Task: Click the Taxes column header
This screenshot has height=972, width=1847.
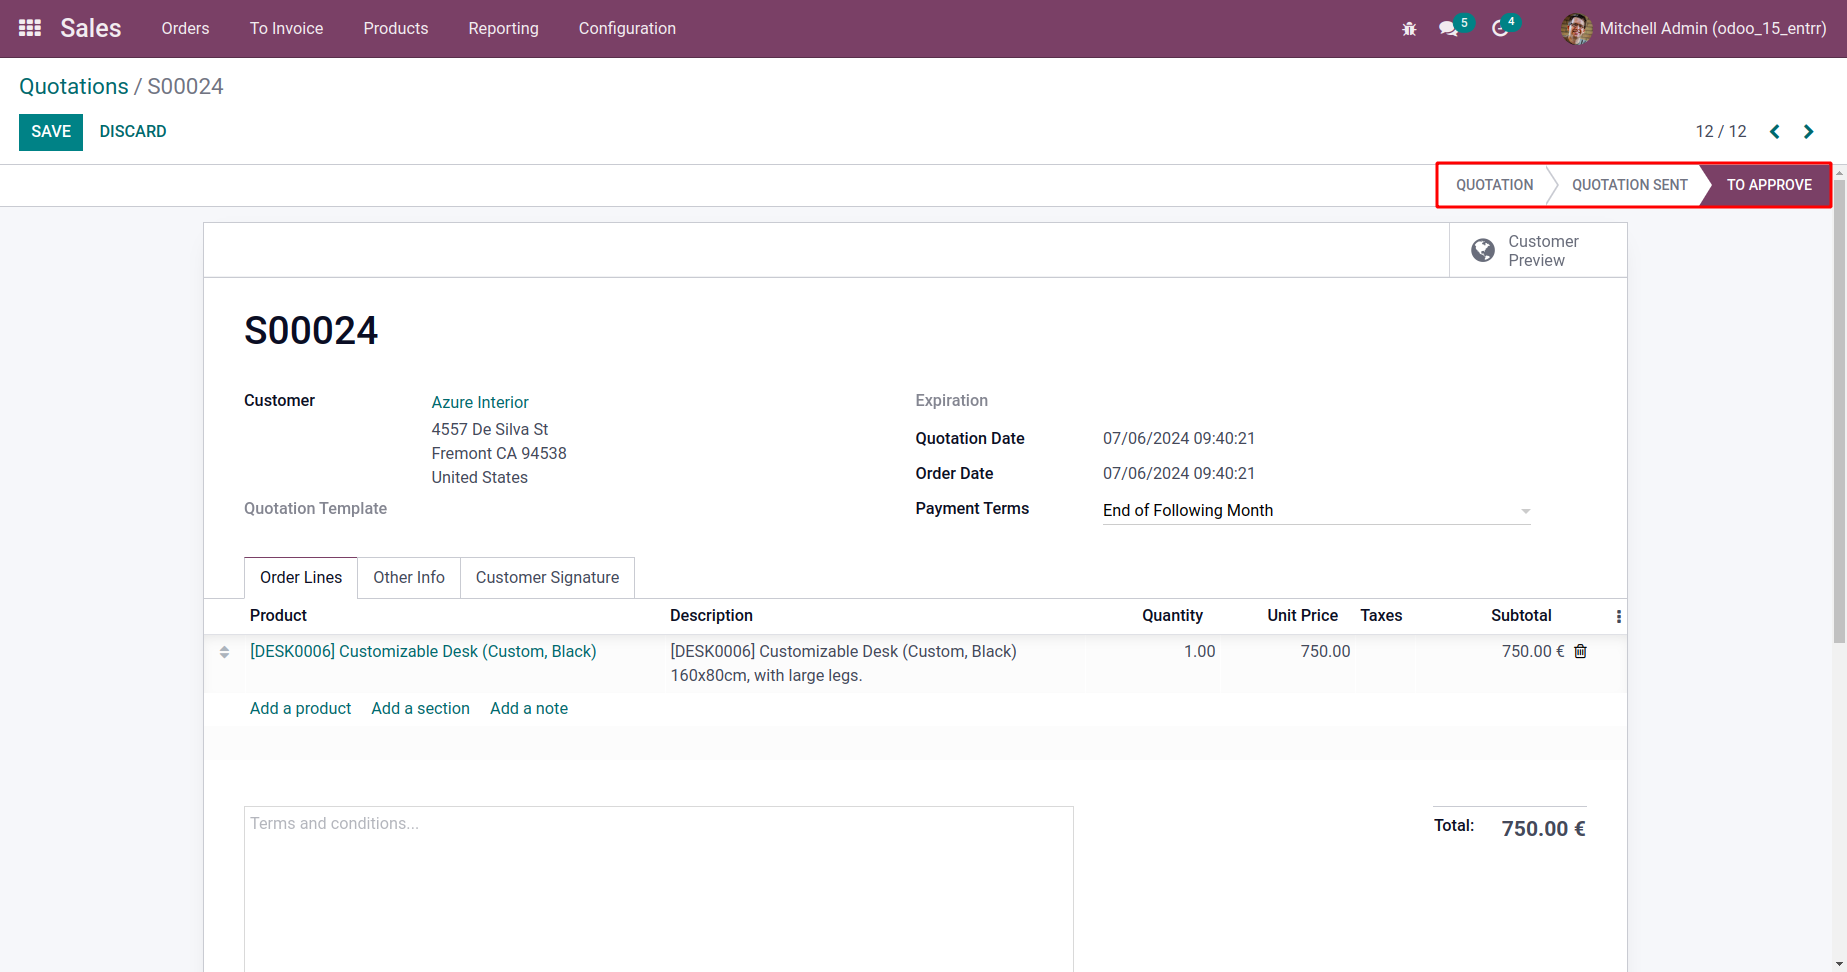Action: [1381, 616]
